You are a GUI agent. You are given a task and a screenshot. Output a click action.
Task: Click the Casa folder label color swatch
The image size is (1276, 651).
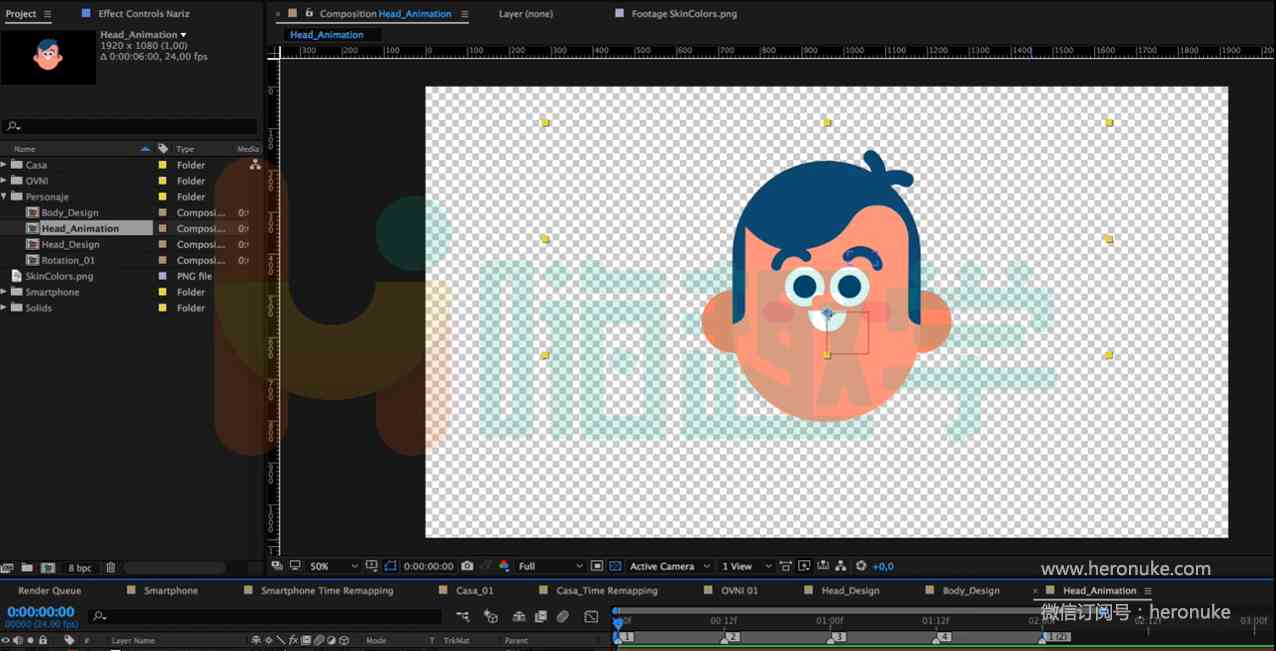coord(162,165)
